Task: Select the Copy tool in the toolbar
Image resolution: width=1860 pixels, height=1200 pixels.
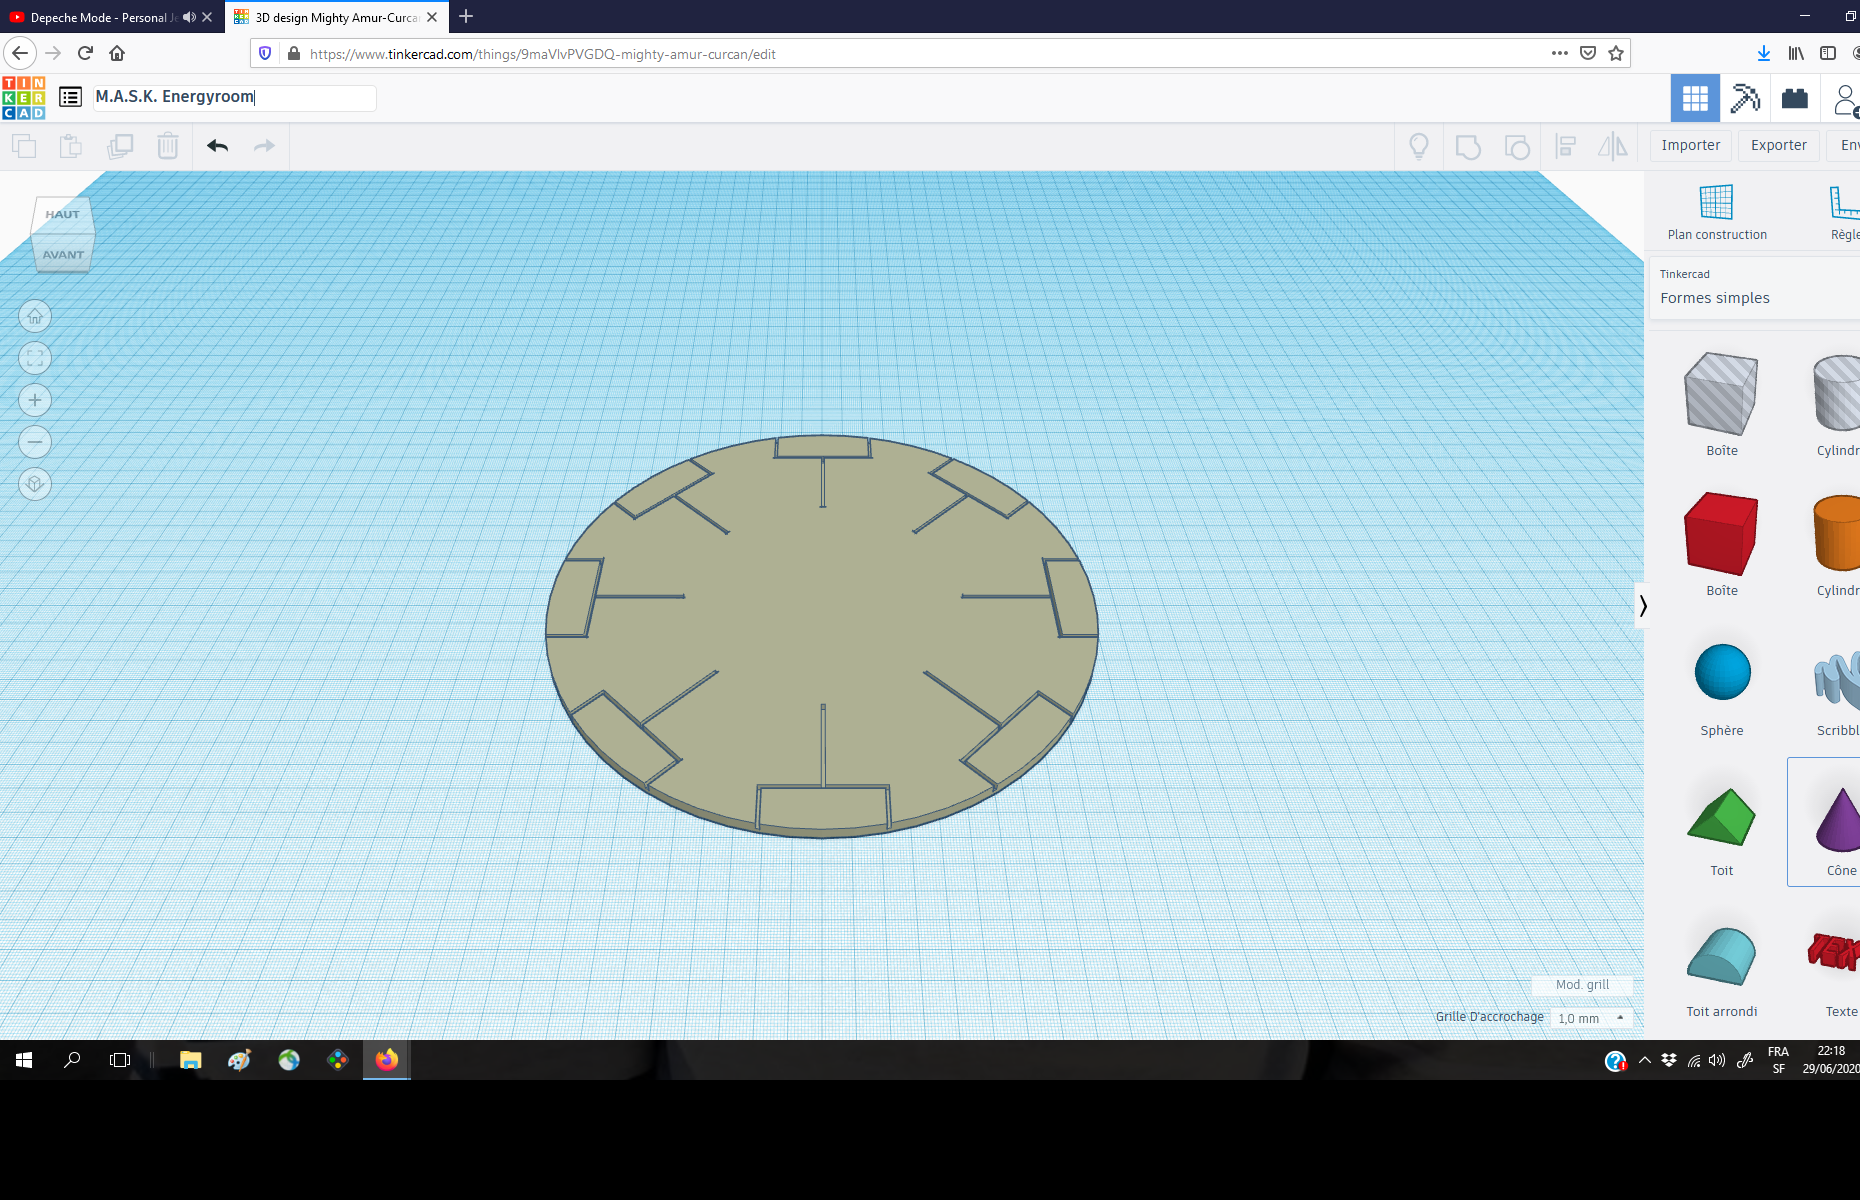Action: click(x=24, y=146)
